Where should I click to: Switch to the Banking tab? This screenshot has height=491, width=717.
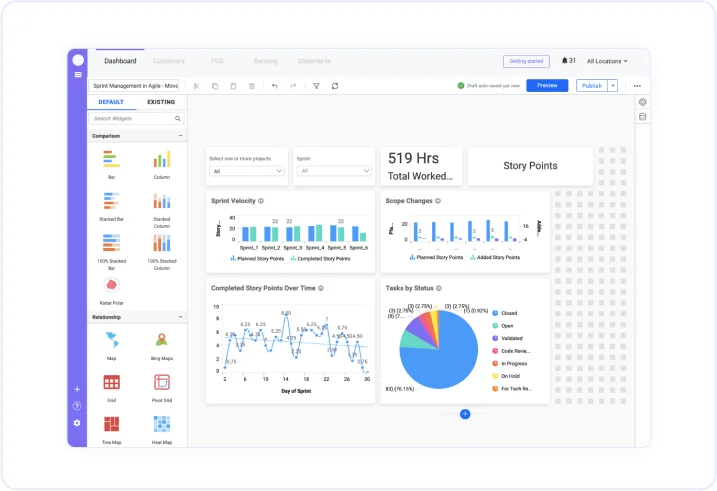pos(266,61)
